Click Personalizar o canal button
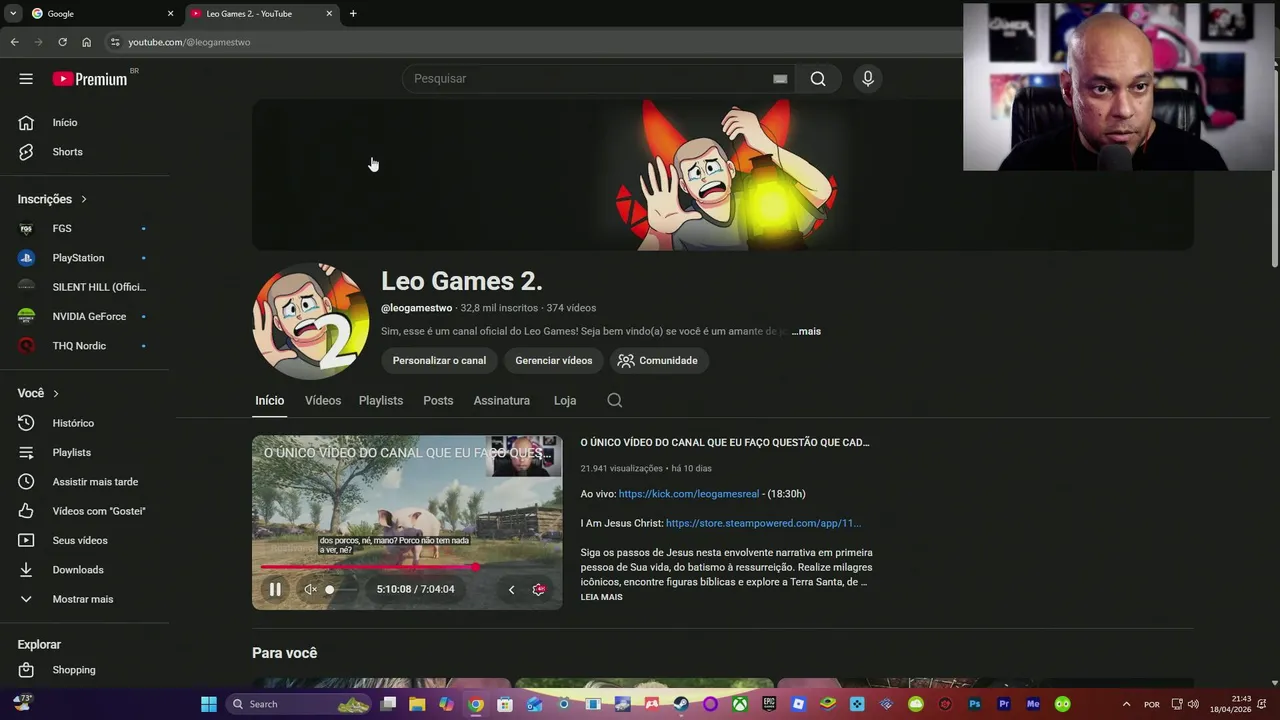This screenshot has width=1280, height=720. [x=439, y=360]
